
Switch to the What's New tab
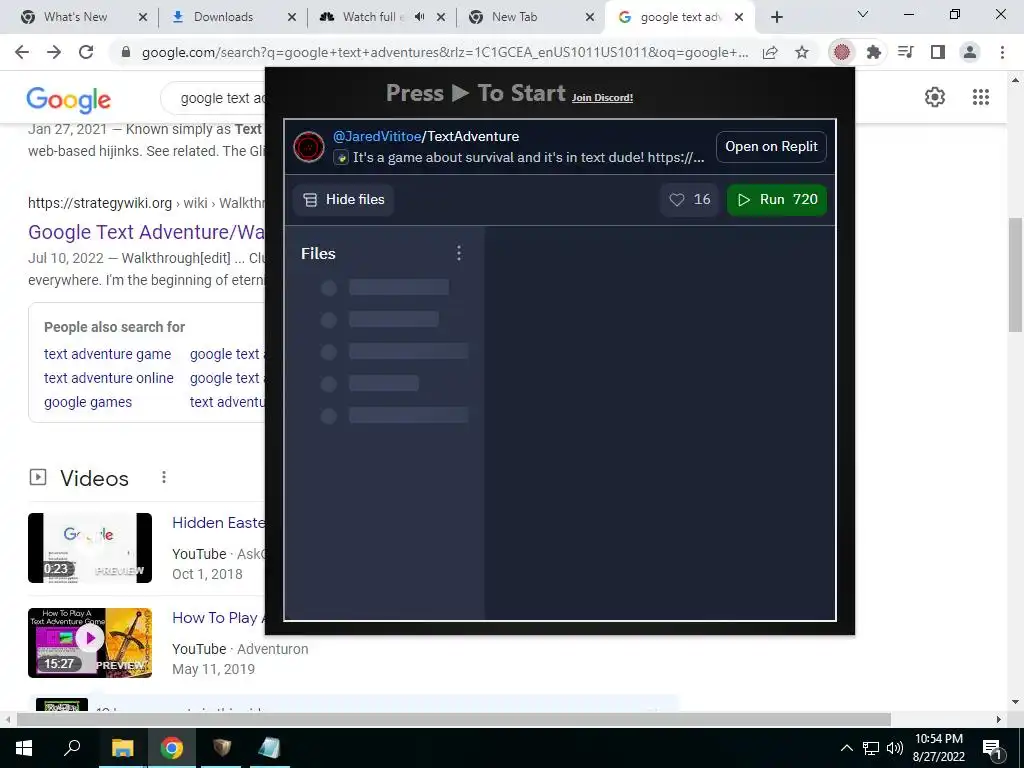click(x=76, y=17)
